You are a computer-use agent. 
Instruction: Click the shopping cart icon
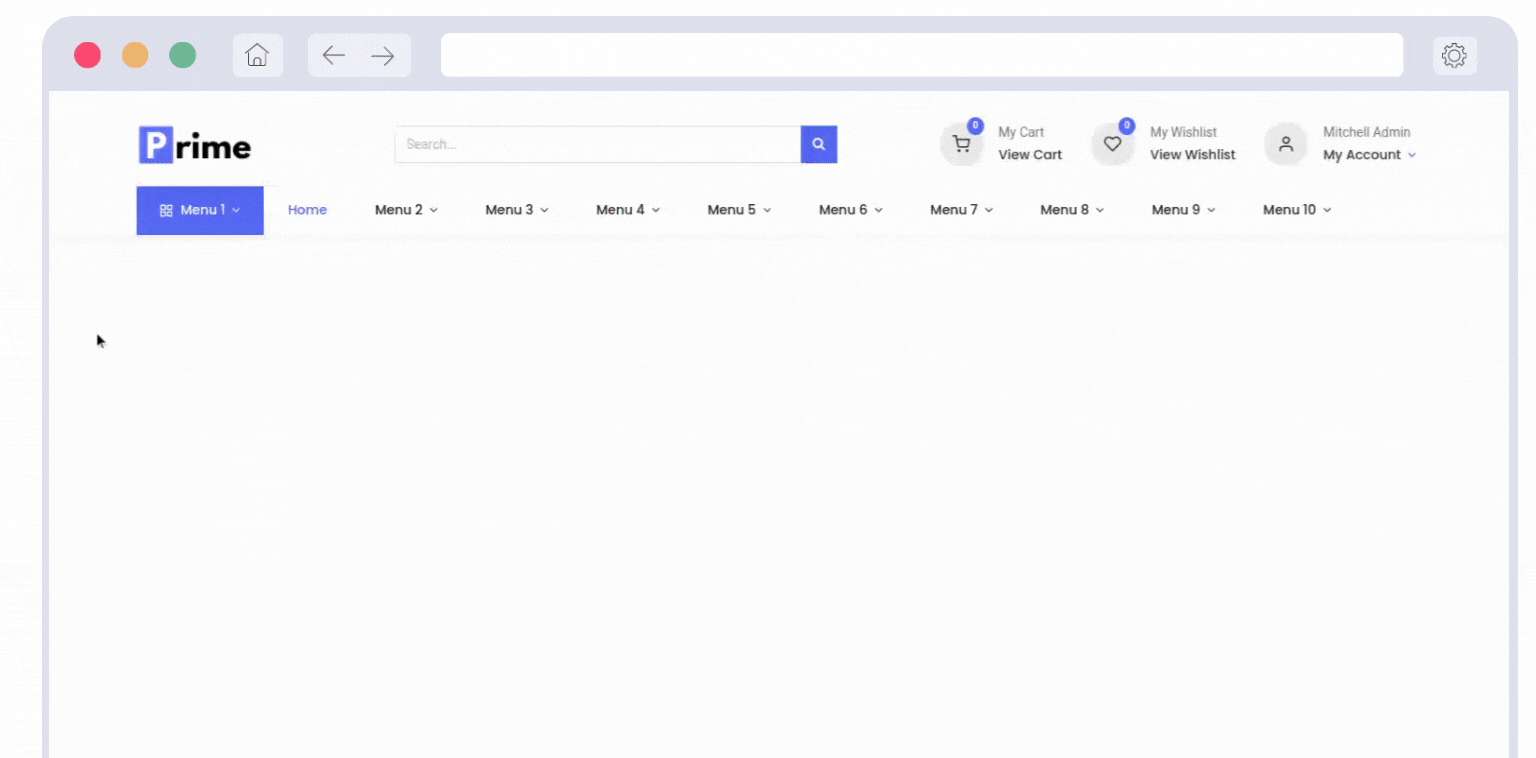[961, 145]
